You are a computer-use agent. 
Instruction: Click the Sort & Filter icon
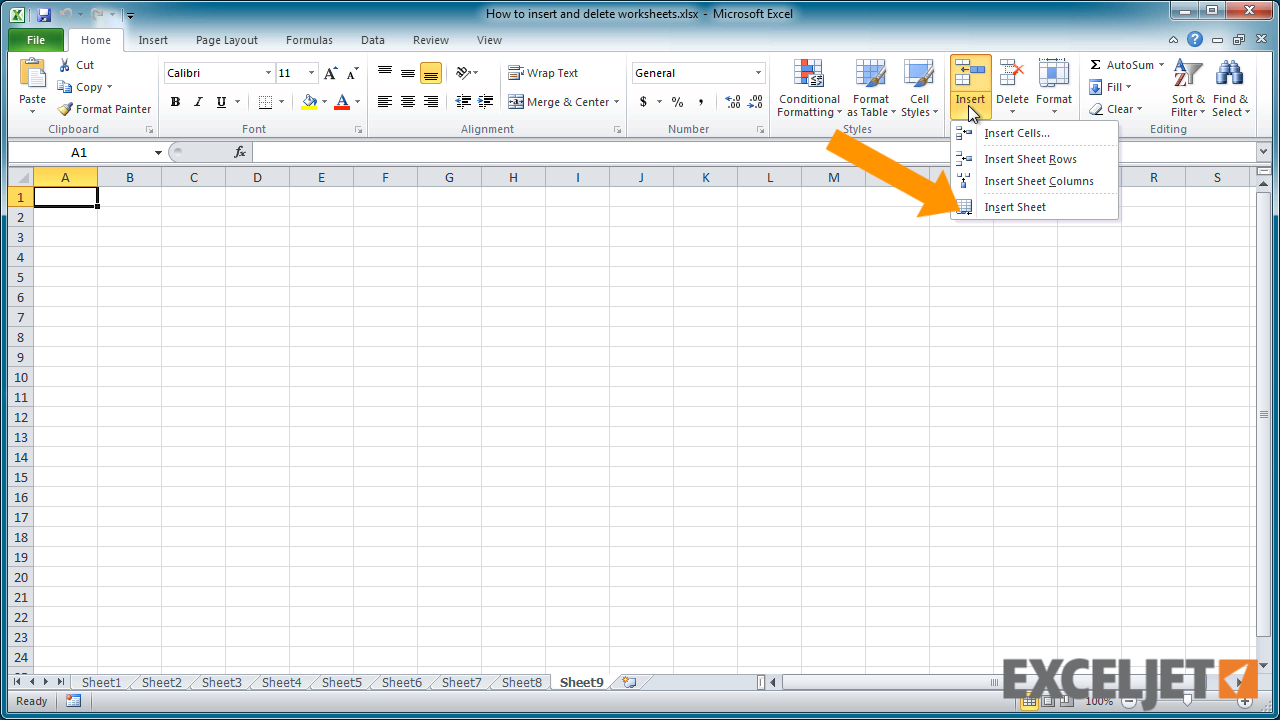(x=1188, y=74)
